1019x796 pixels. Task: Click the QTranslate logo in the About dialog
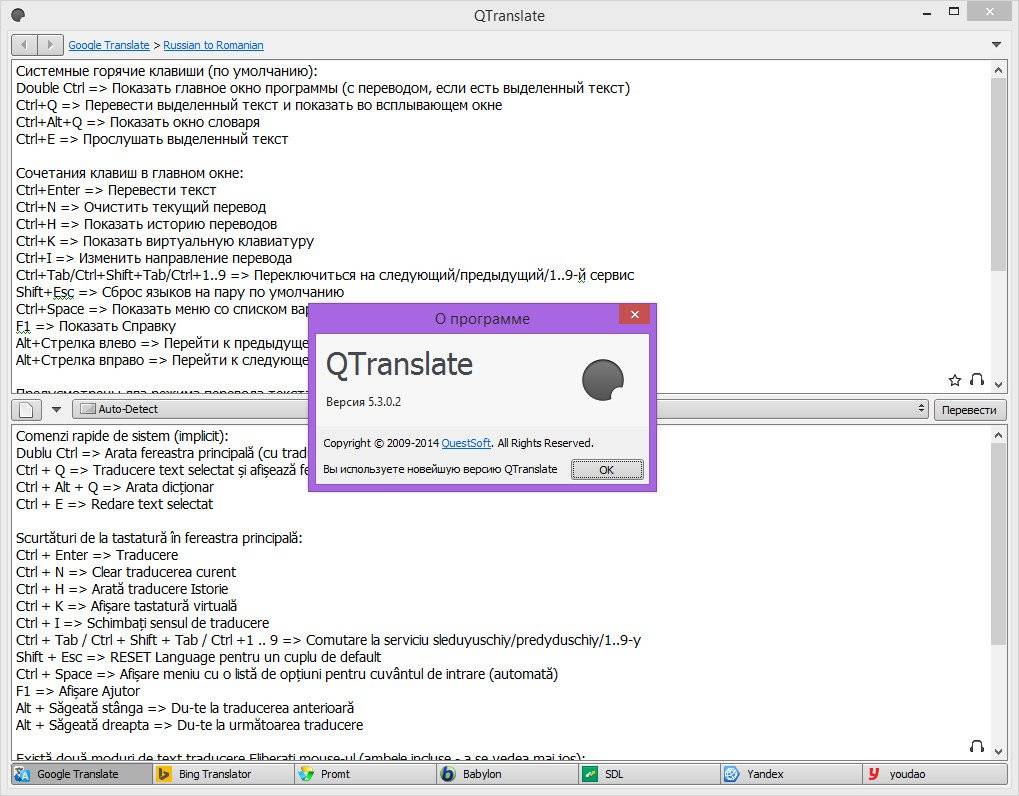[603, 379]
